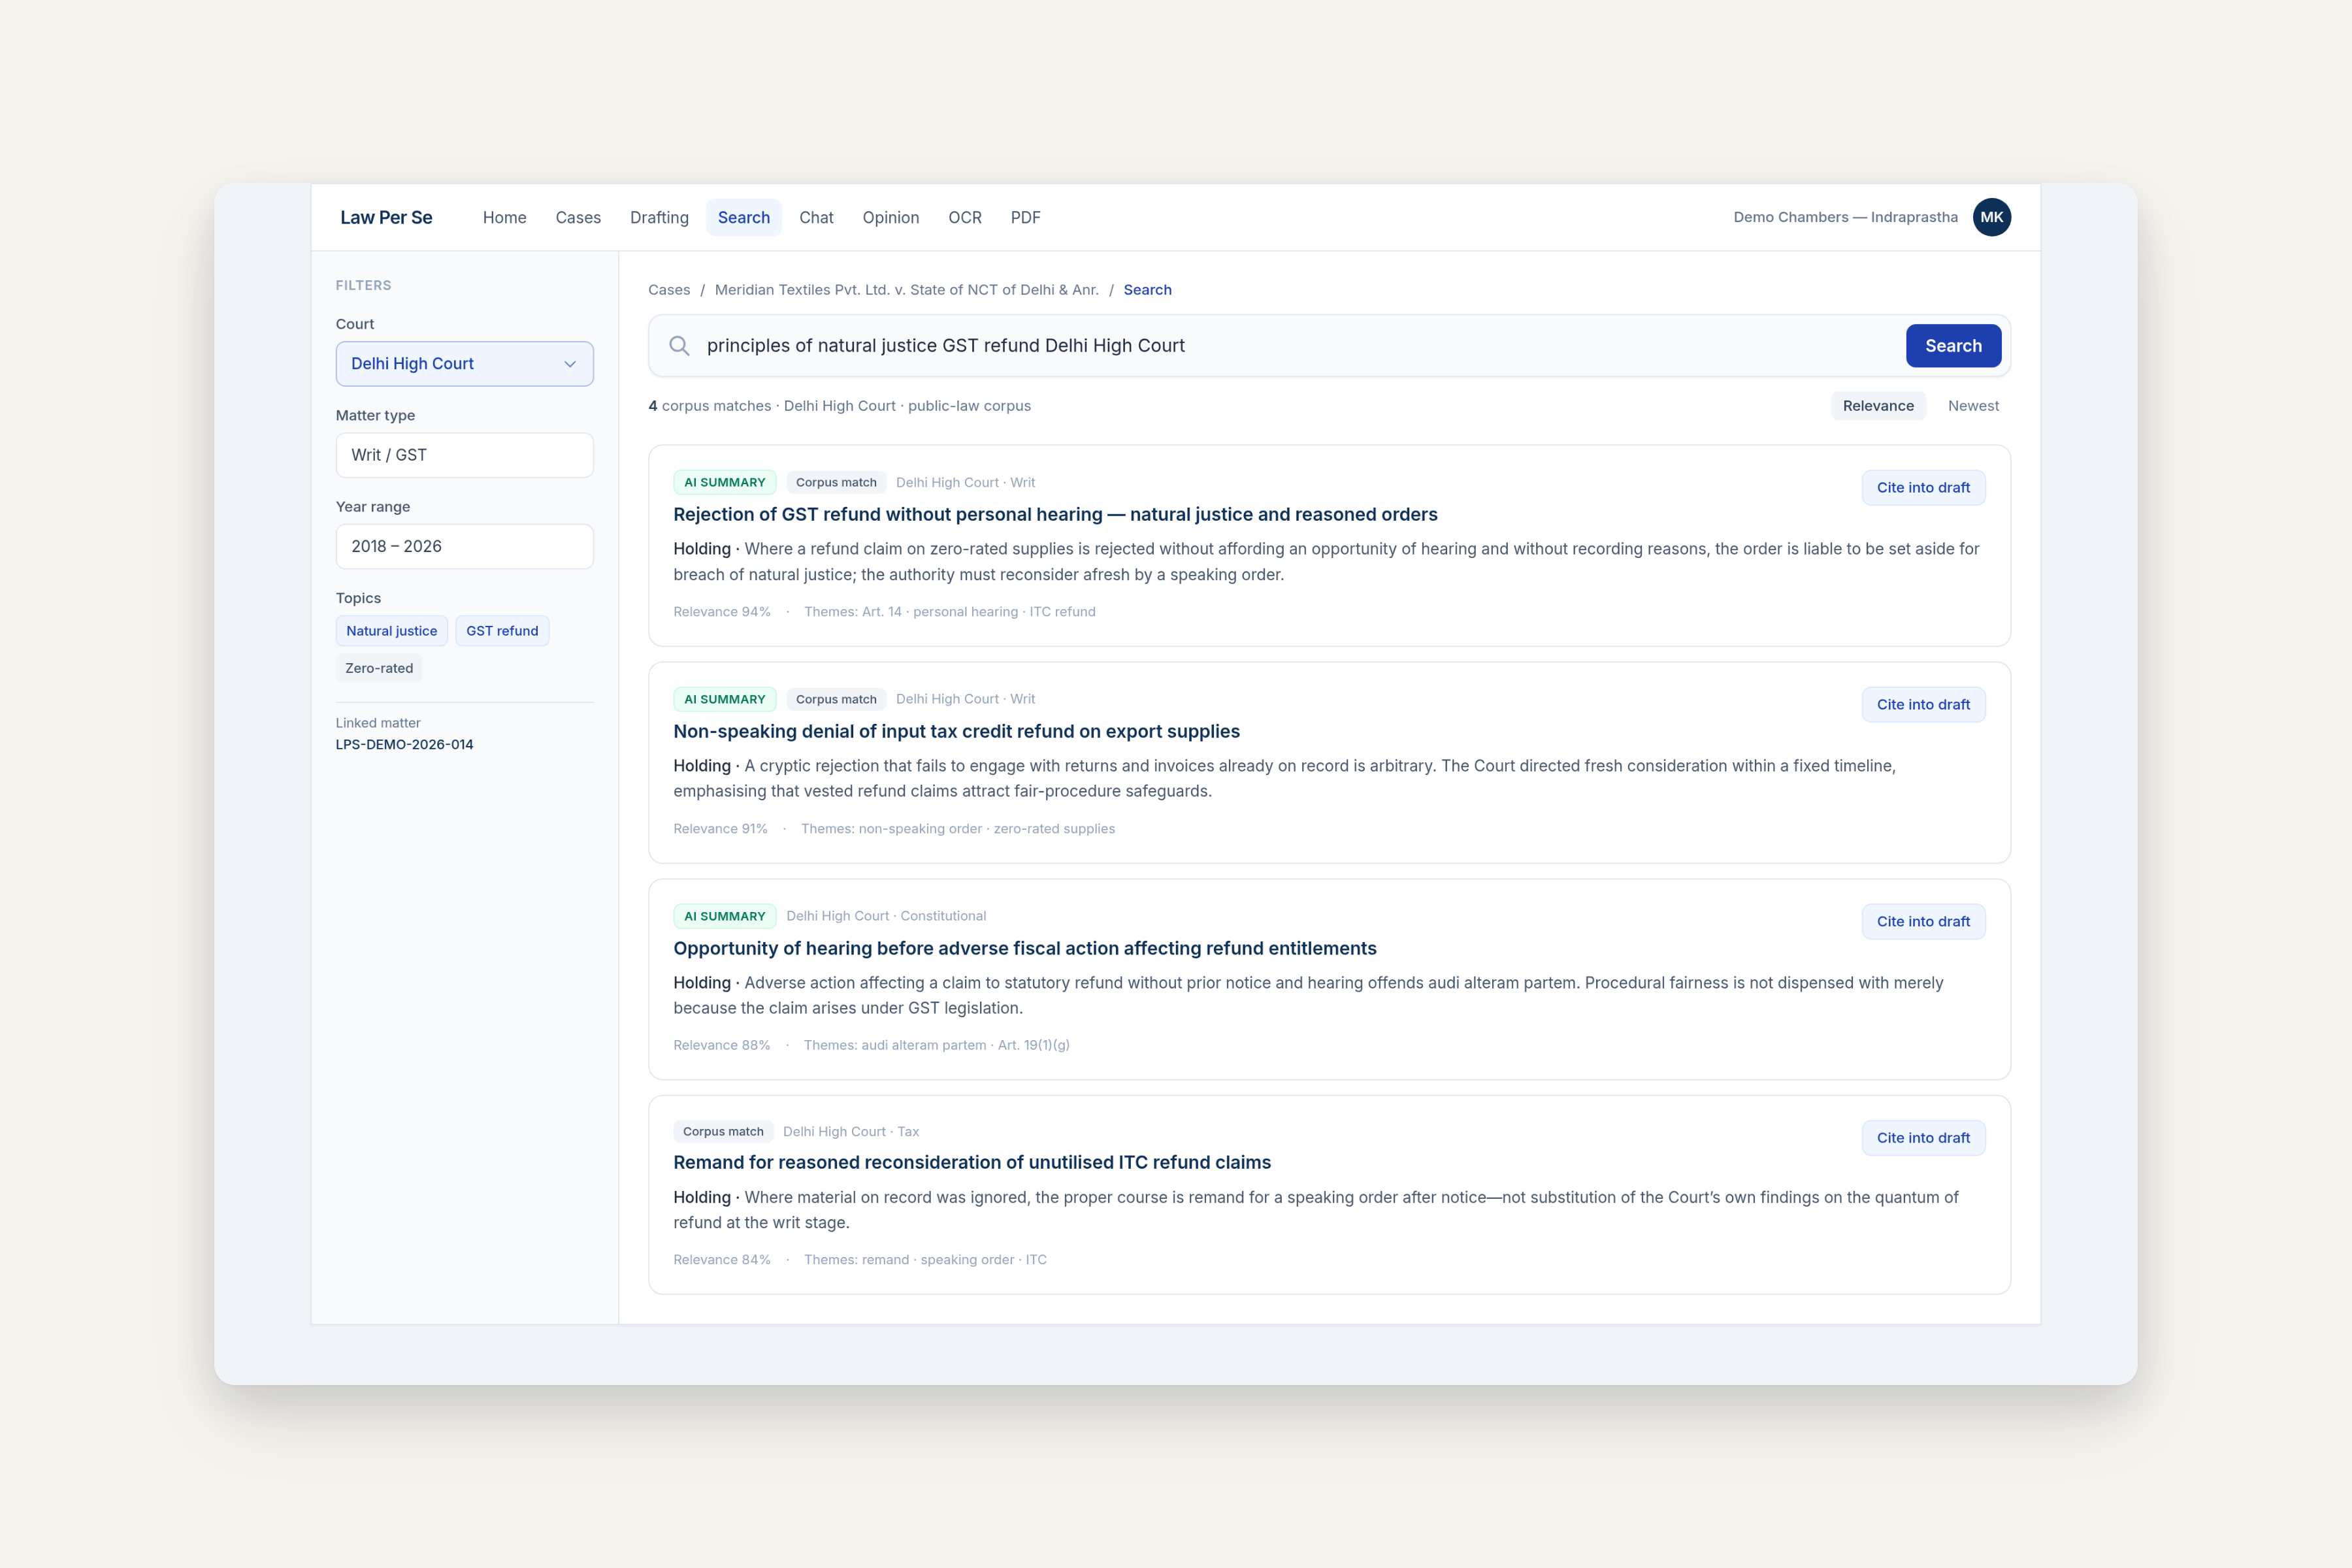Sort results by Newest
The image size is (2352, 1568).
(x=1973, y=406)
